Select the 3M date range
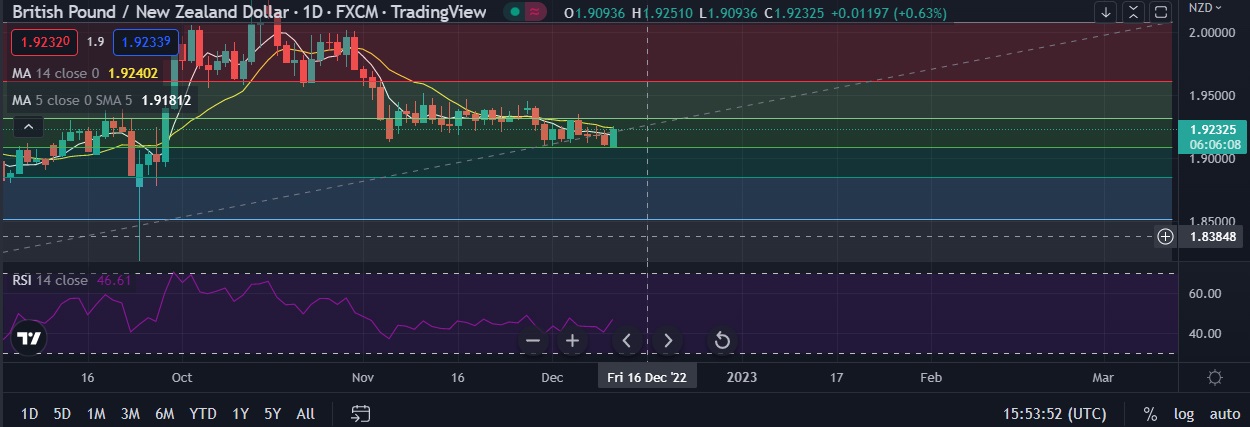1250x427 pixels. click(130, 414)
